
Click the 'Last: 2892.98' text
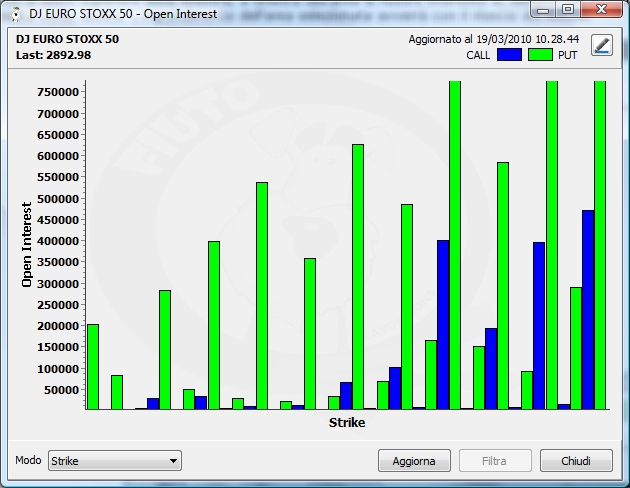(53, 55)
